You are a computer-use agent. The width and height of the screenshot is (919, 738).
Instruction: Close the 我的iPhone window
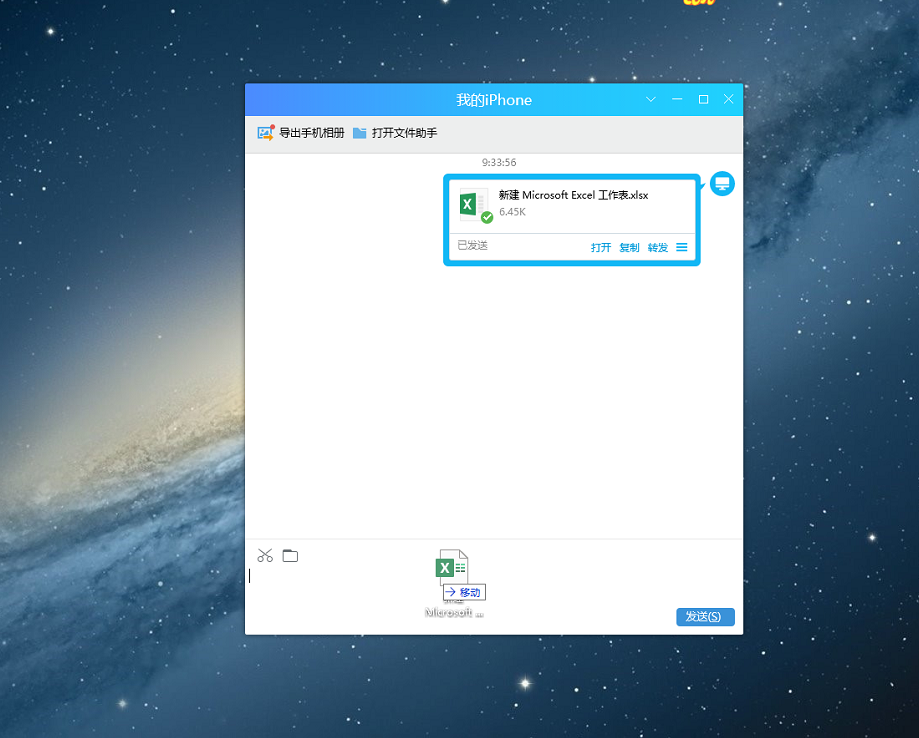[x=729, y=99]
